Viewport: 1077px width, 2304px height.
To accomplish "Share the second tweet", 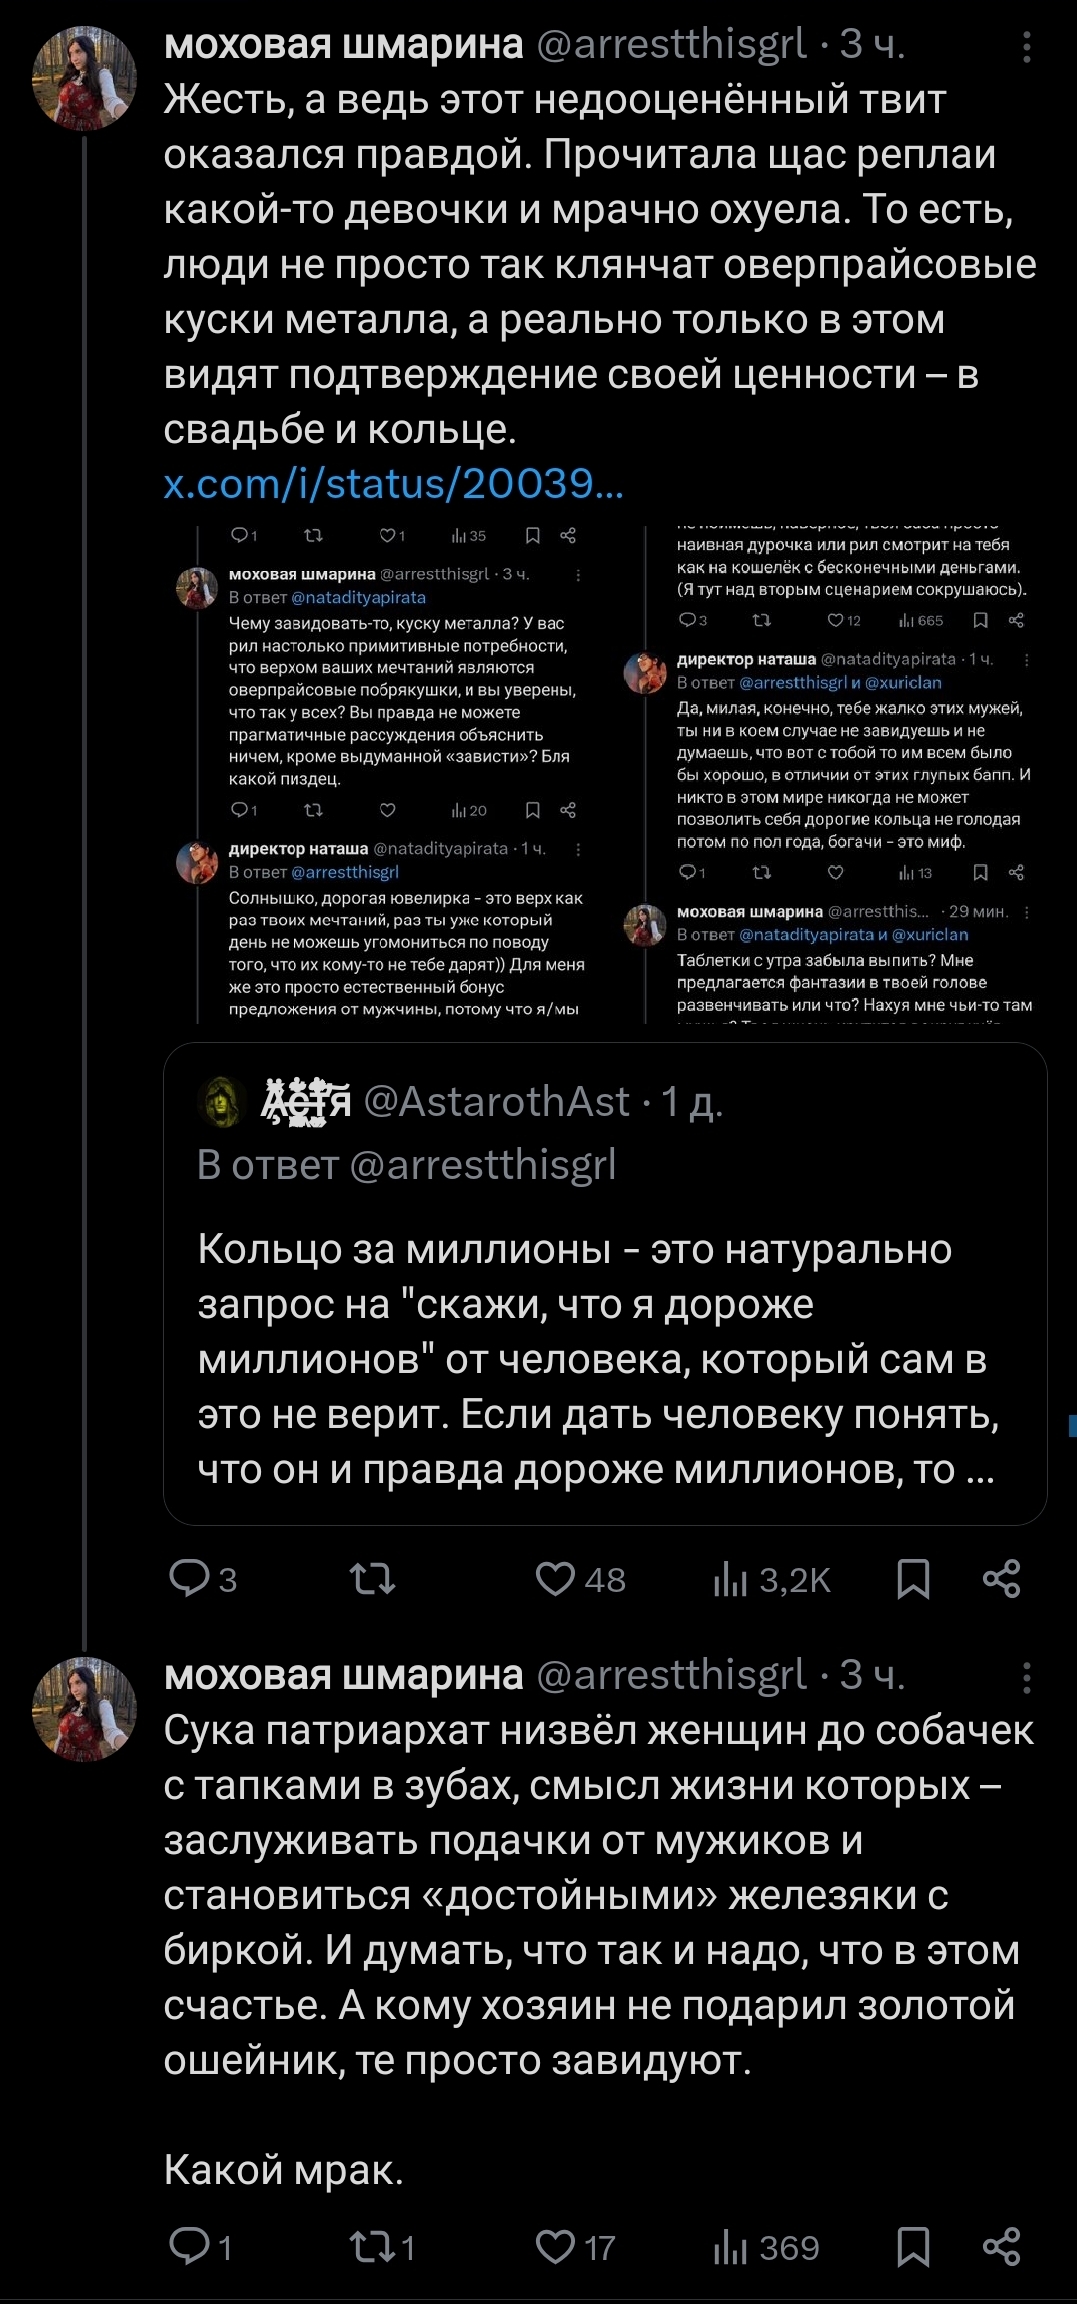I will pyautogui.click(x=1001, y=2247).
